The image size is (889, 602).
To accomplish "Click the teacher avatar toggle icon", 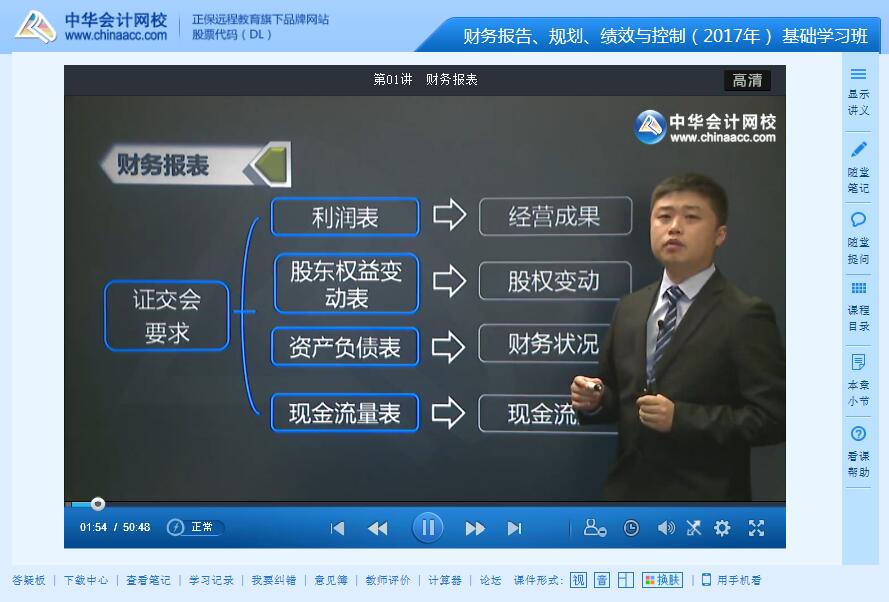I will point(595,528).
